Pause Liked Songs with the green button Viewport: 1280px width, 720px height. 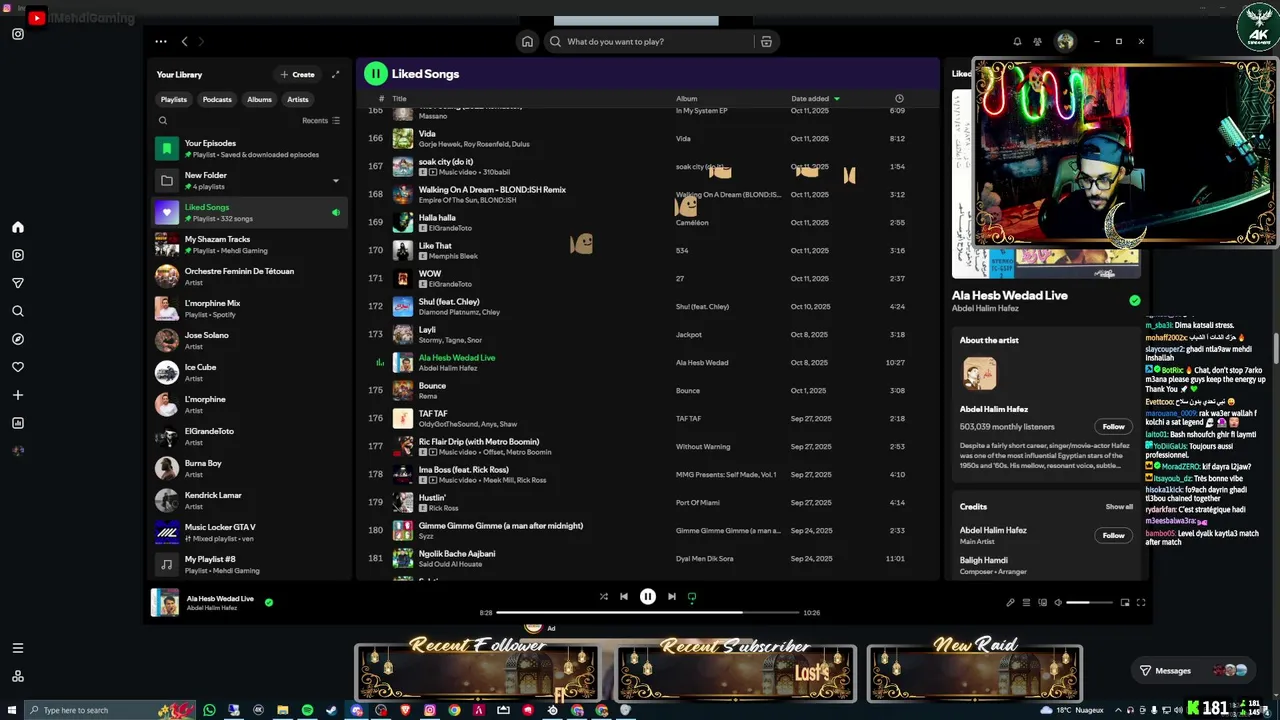375,73
